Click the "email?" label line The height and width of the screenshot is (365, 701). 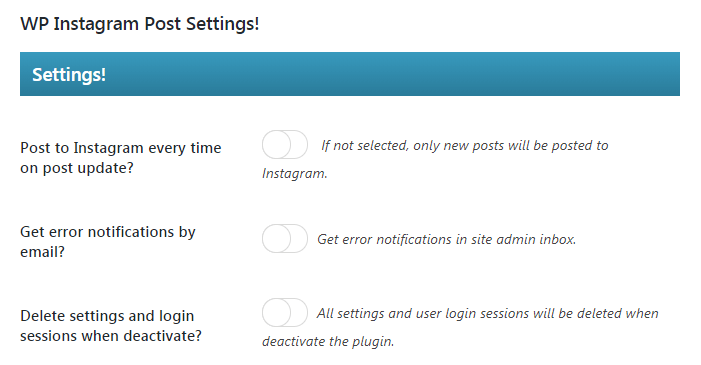tap(42, 252)
